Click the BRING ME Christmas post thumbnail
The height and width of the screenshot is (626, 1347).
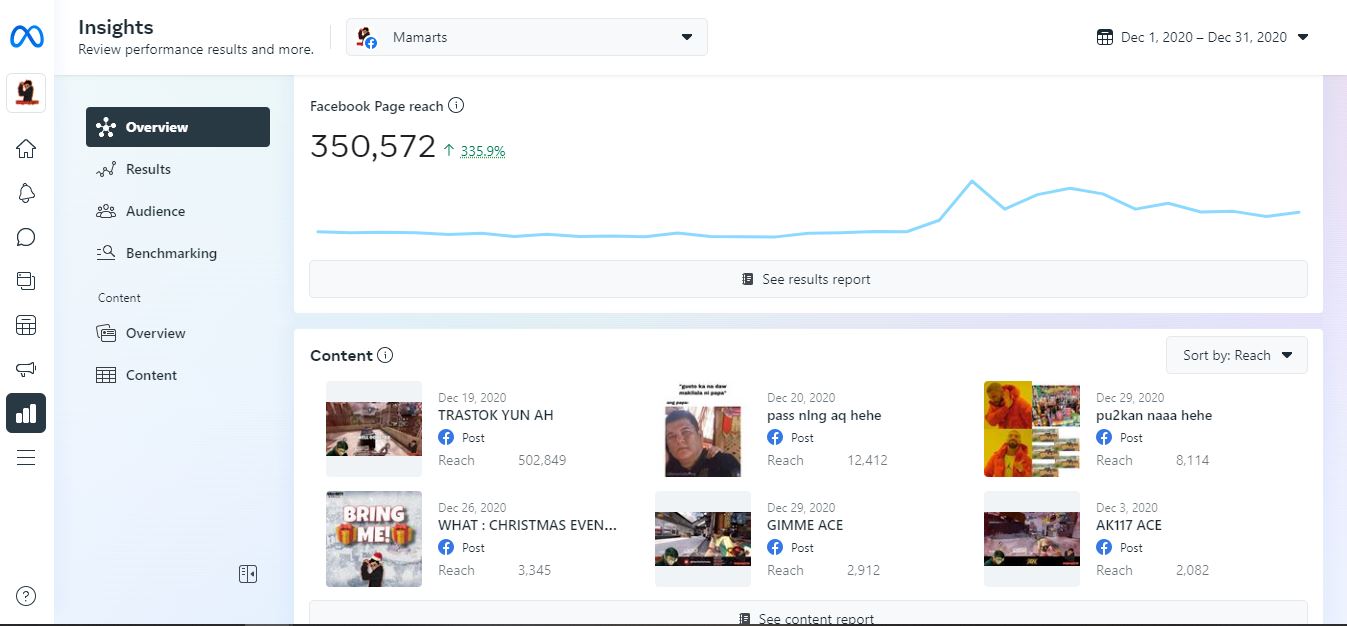(374, 539)
